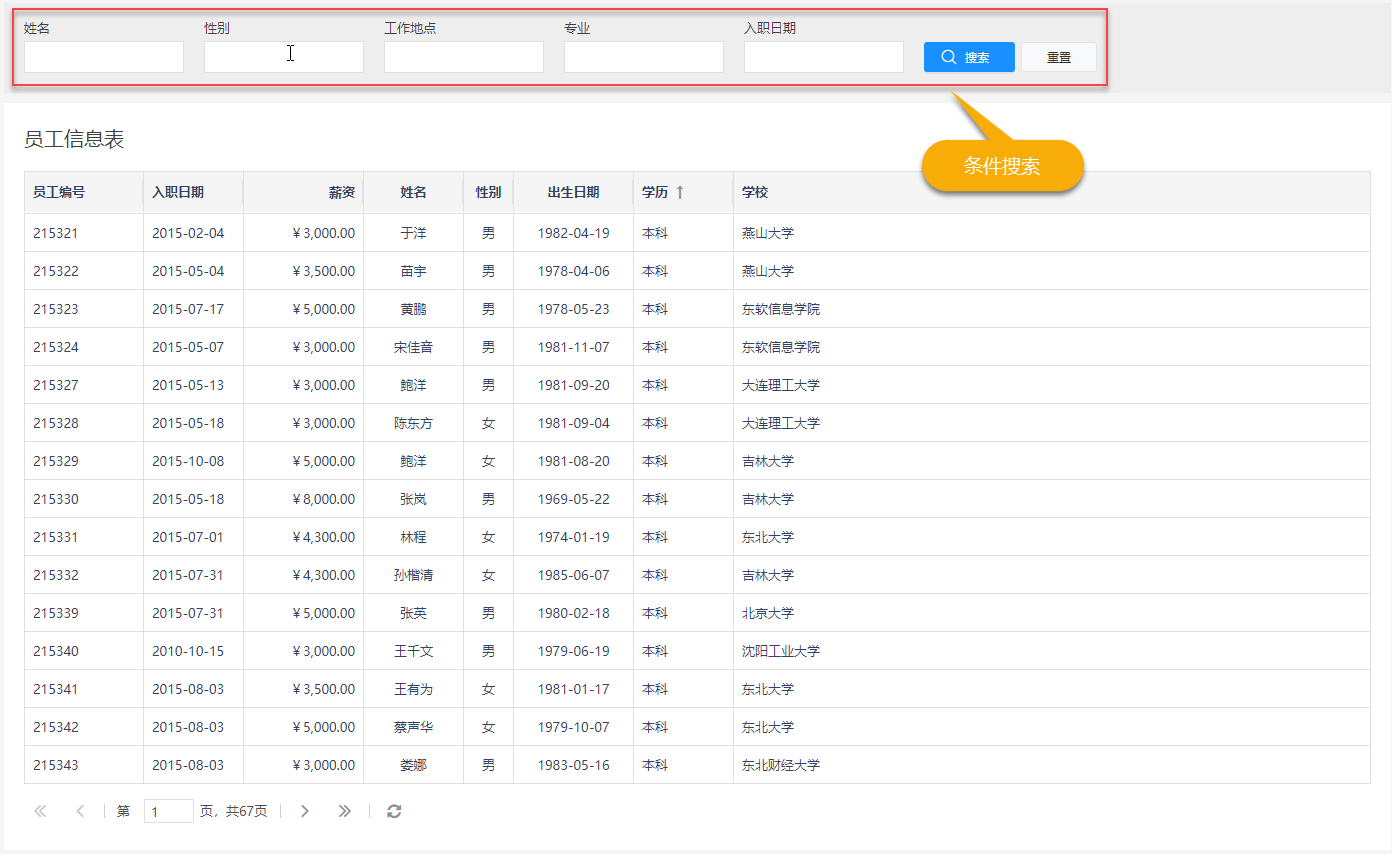
Task: Sort by the 性别 column header
Action: pyautogui.click(x=488, y=192)
